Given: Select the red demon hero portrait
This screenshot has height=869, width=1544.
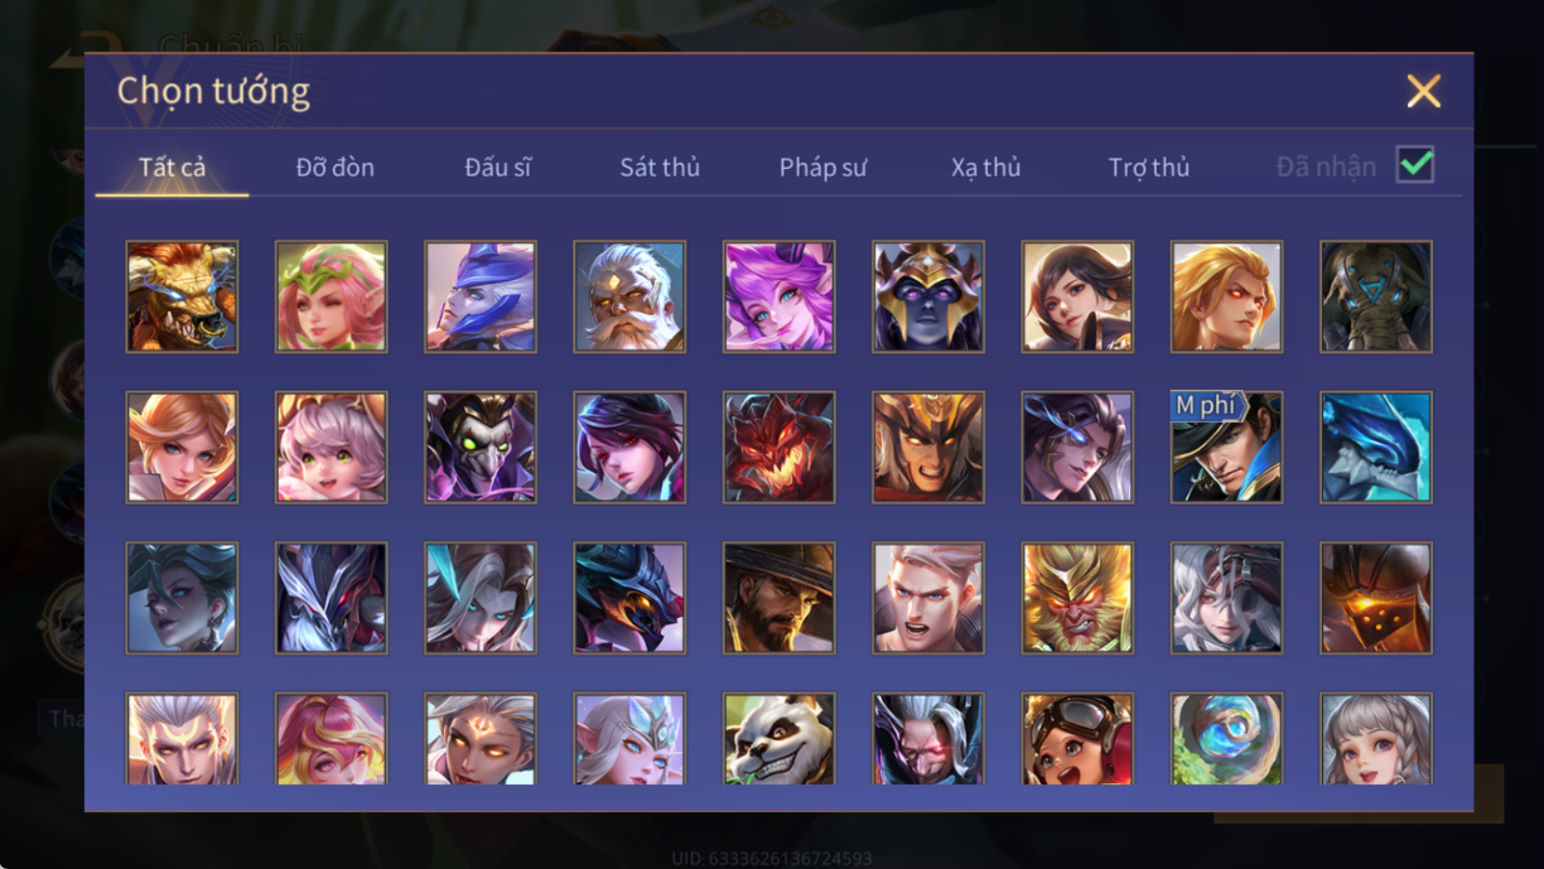Looking at the screenshot, I should click(x=779, y=447).
